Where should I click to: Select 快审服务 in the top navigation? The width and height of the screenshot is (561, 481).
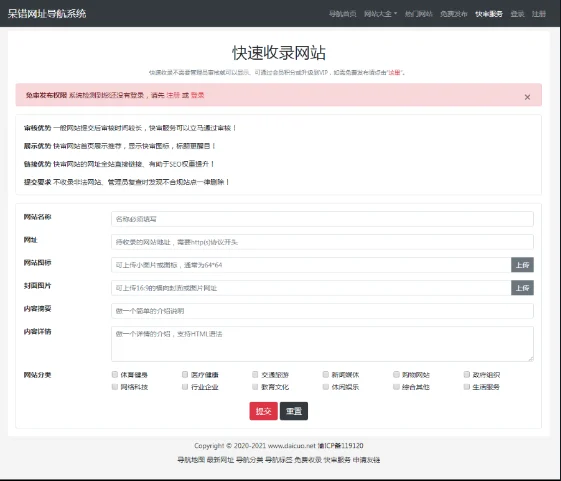tap(489, 14)
